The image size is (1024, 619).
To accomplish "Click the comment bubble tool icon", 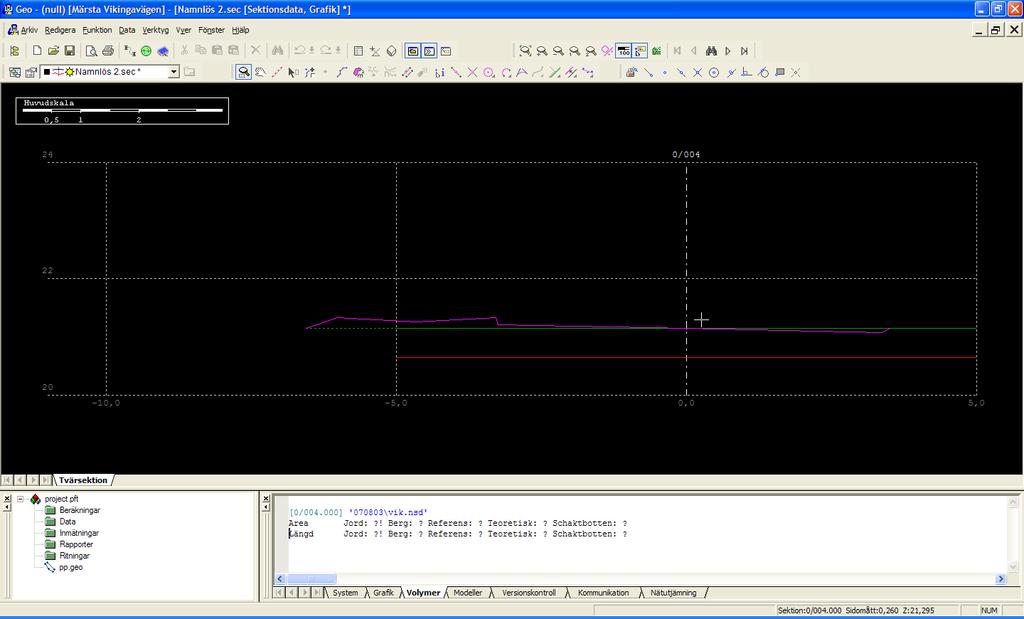I will tap(779, 72).
